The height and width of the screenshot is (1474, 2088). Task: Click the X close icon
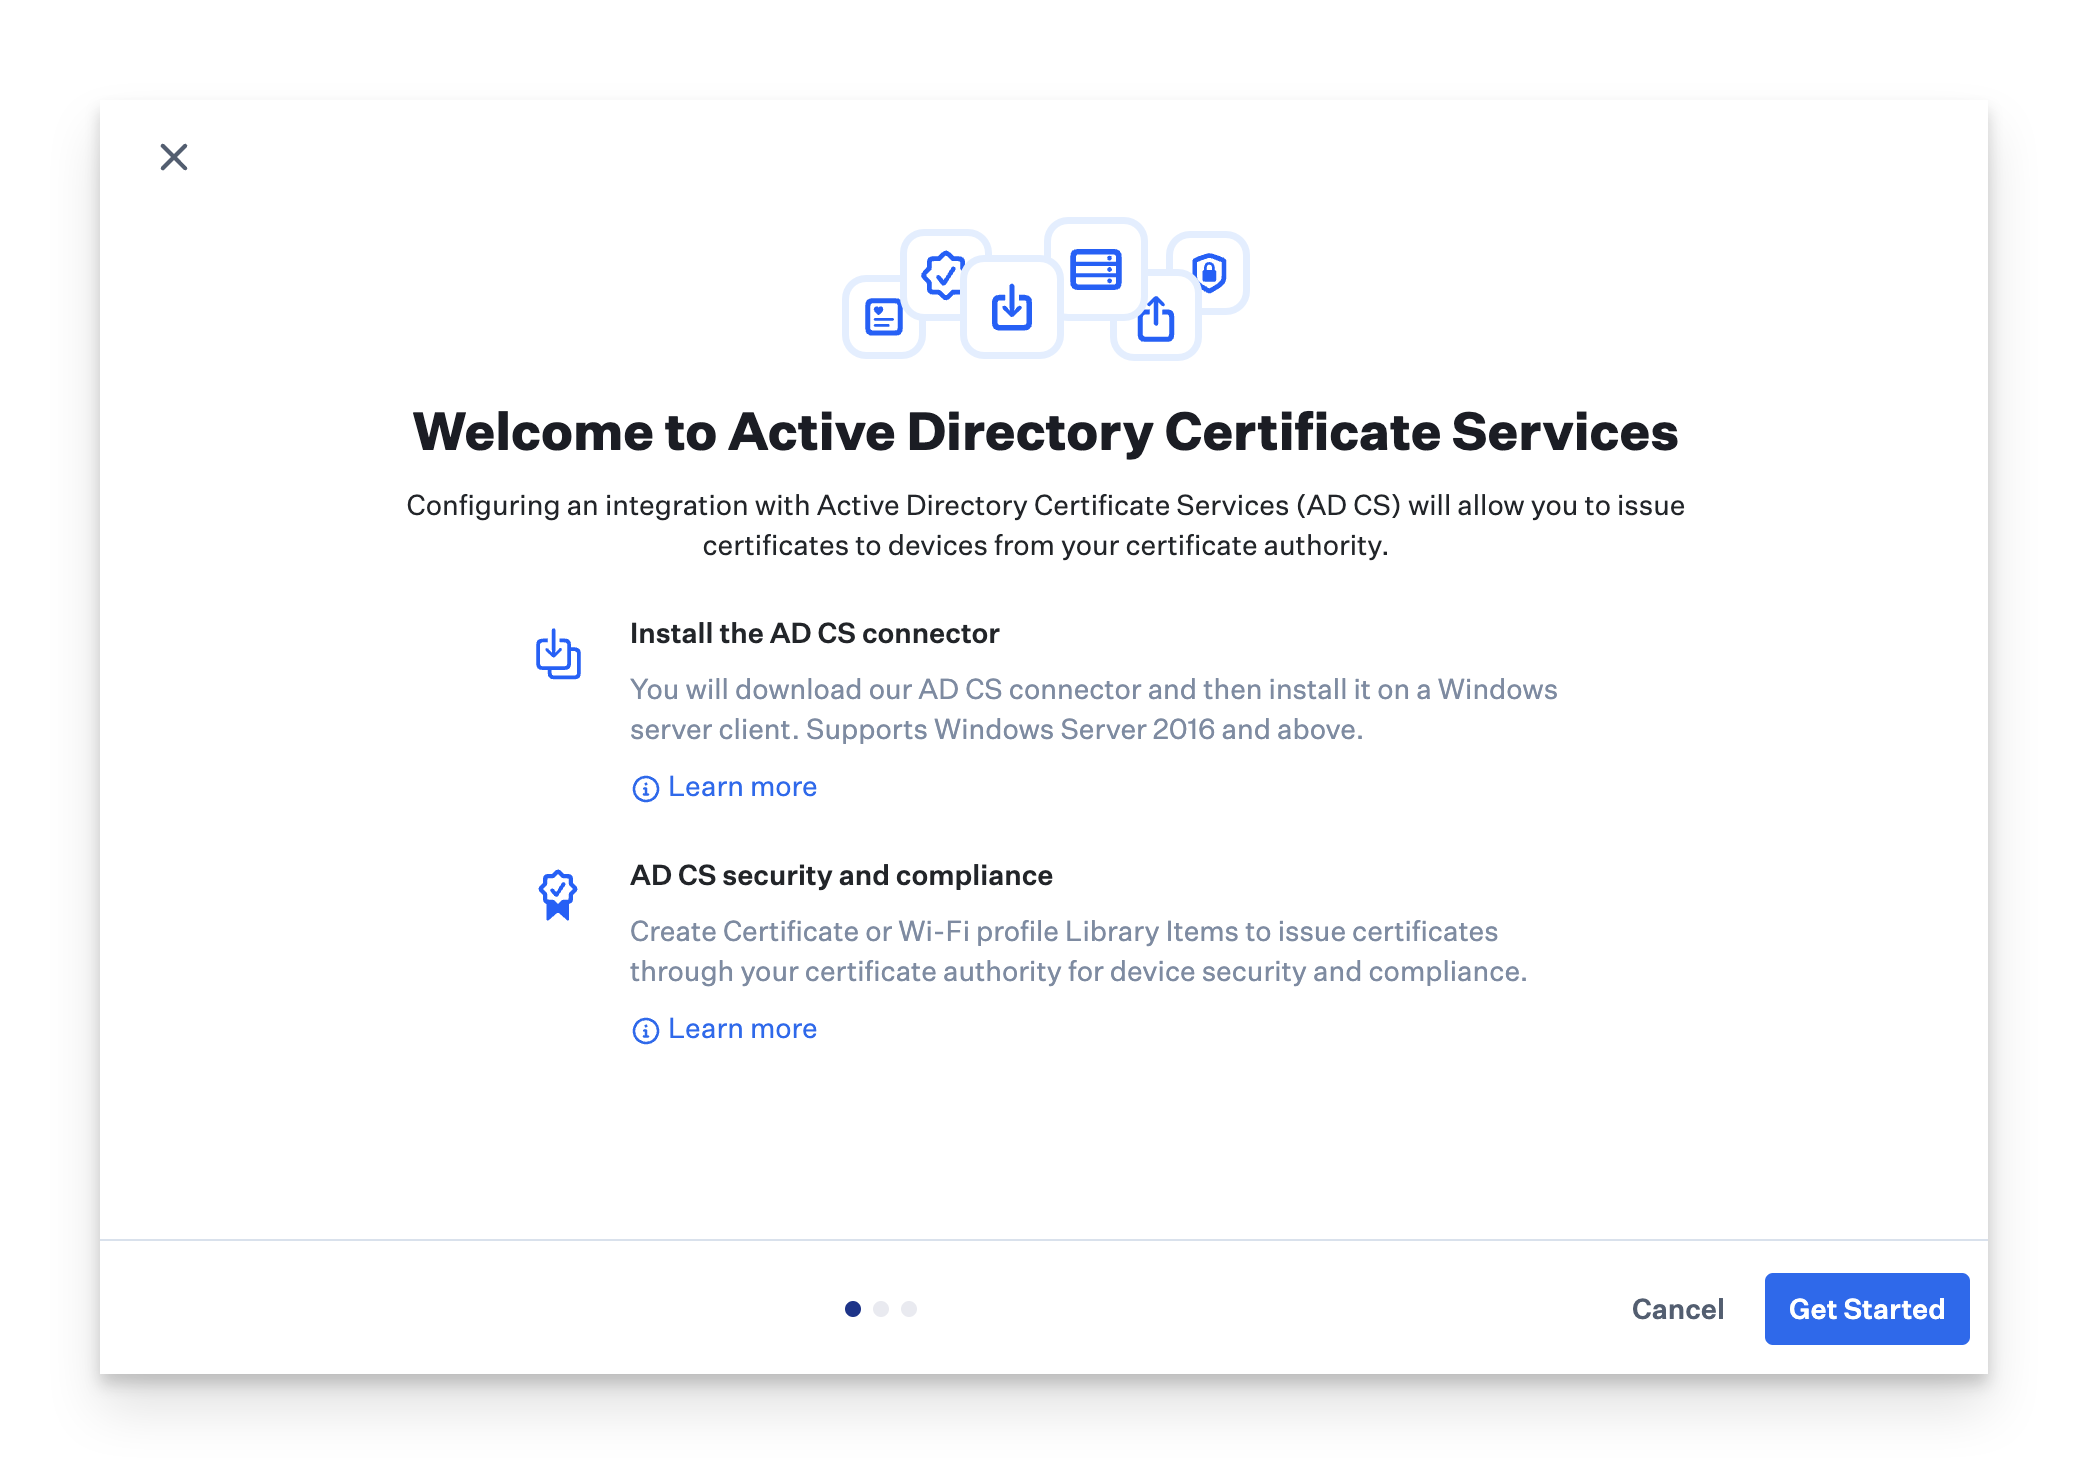click(174, 157)
